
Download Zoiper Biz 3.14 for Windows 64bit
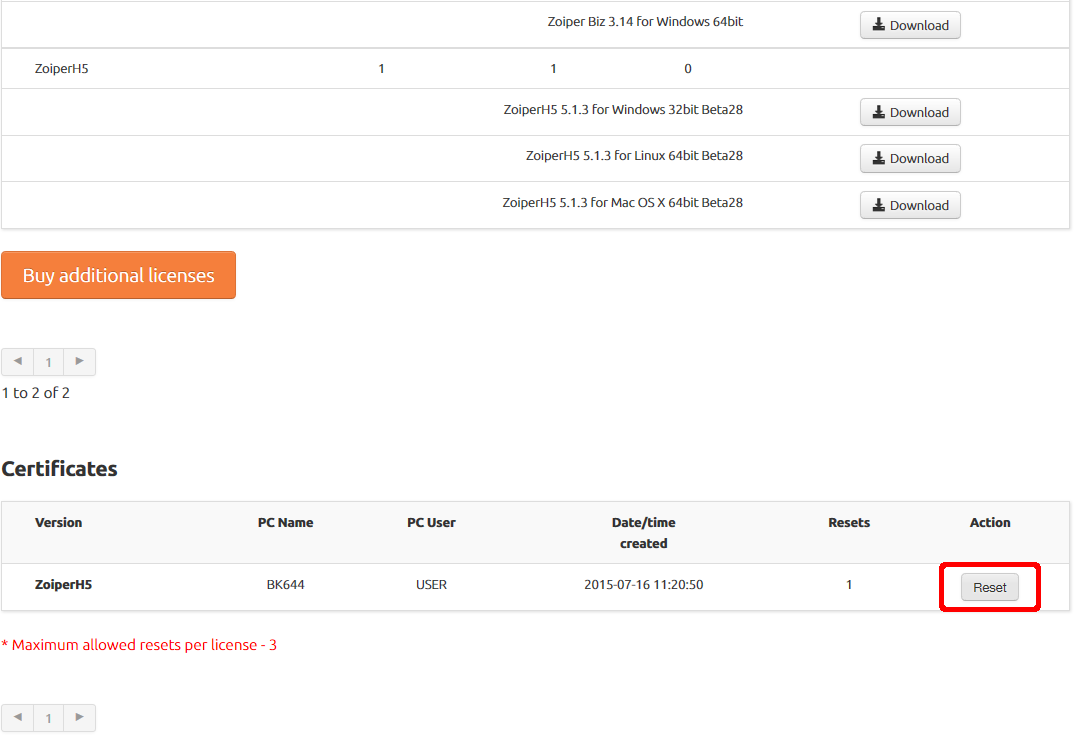910,25
